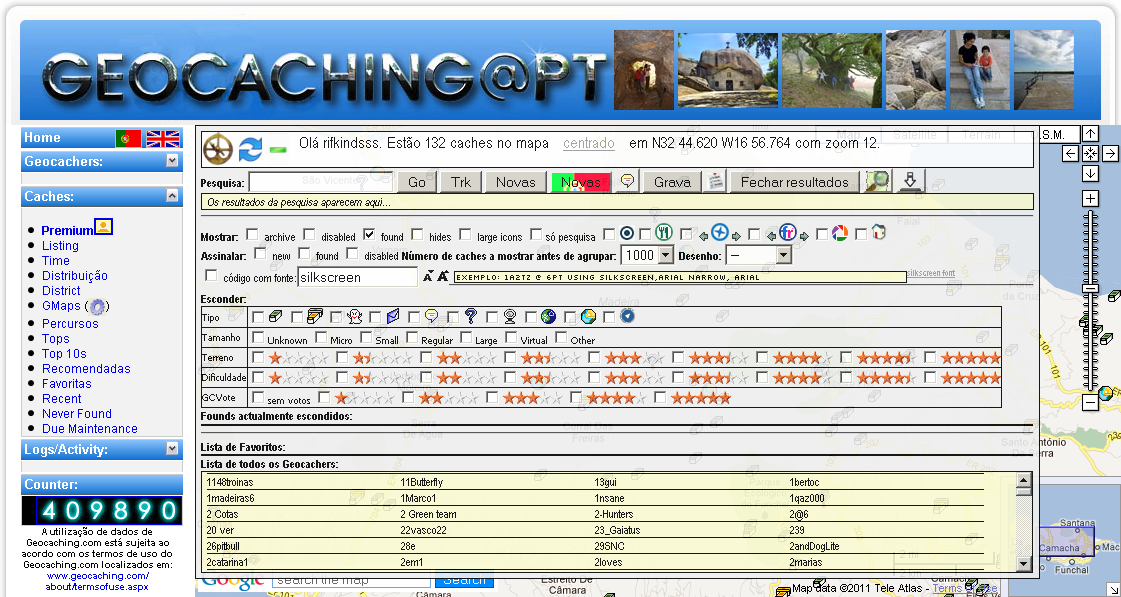This screenshot has height=597, width=1121.
Task: Click the decrease font size icon
Action: click(428, 277)
